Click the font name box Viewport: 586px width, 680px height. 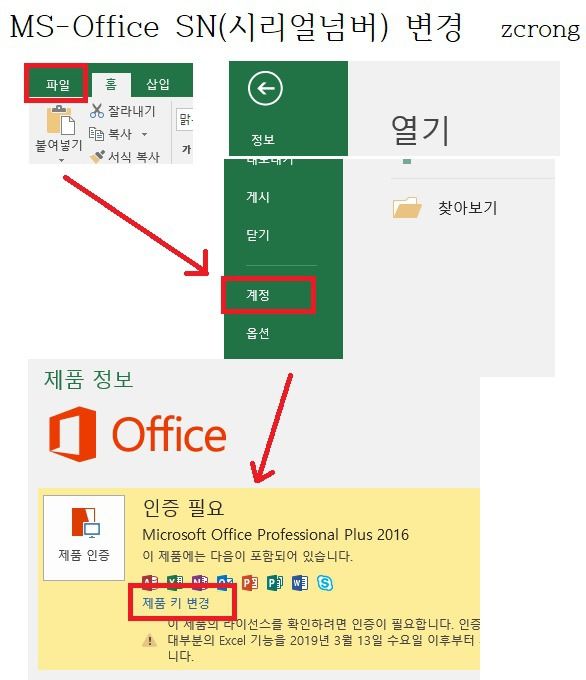click(185, 119)
